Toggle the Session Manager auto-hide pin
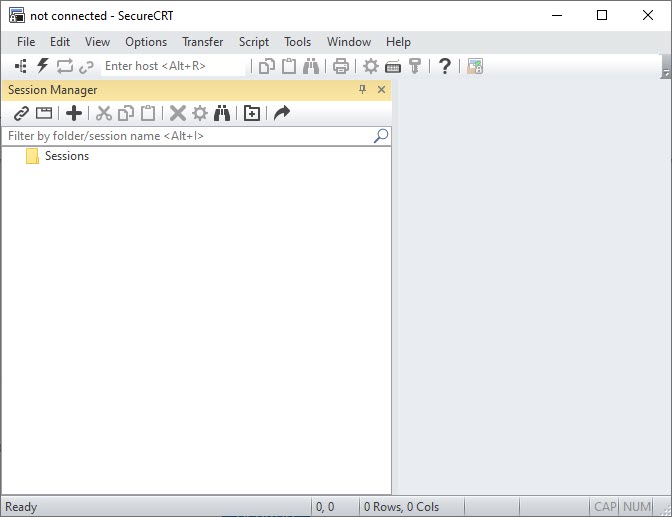 coord(363,90)
